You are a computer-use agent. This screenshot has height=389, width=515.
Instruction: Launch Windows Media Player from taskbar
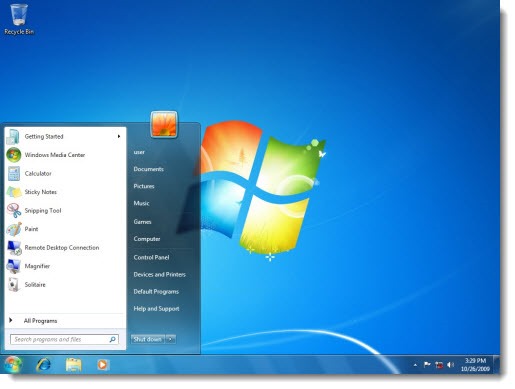coord(103,364)
